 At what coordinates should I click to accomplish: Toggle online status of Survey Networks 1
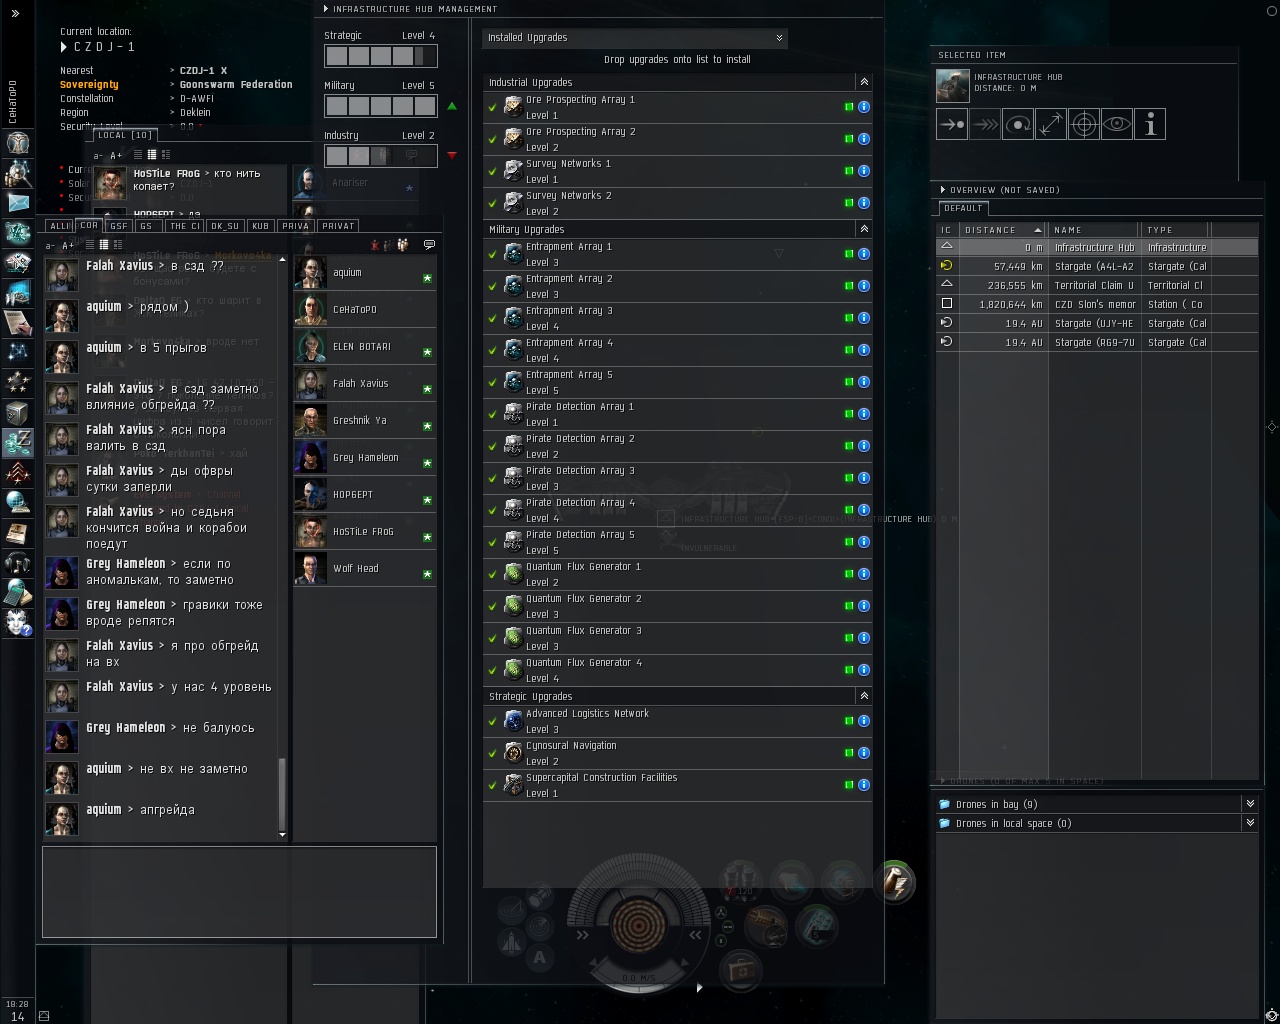[849, 171]
